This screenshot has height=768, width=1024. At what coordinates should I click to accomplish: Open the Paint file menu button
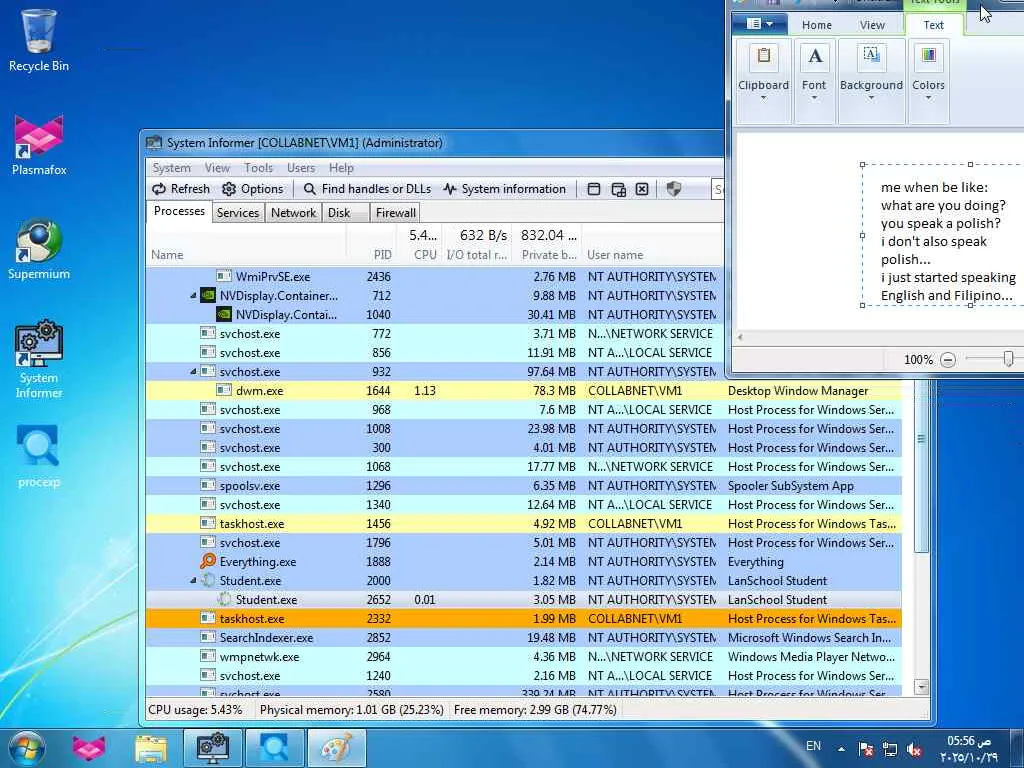point(759,24)
